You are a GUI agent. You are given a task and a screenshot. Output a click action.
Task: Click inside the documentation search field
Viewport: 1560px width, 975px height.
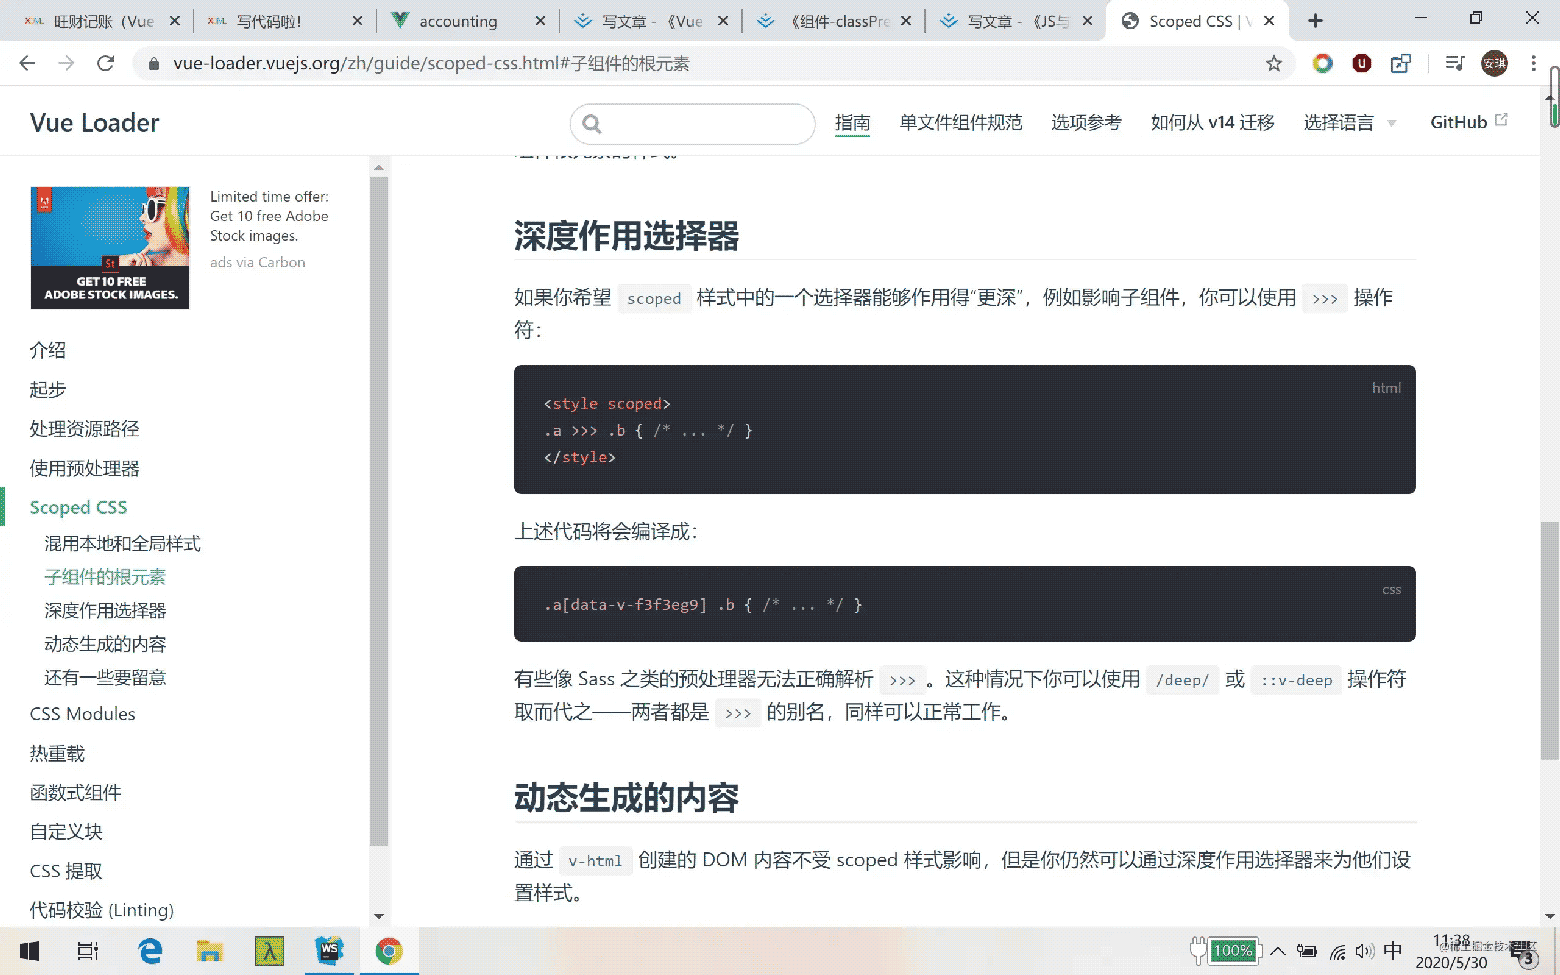[x=692, y=124]
